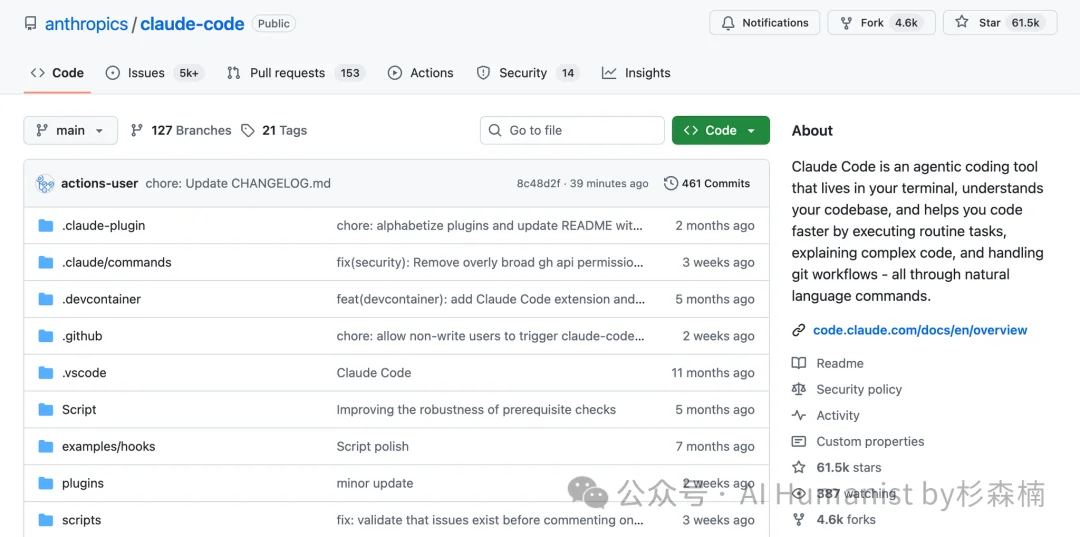Click the .vscode folder icon
1080x537 pixels.
46,373
